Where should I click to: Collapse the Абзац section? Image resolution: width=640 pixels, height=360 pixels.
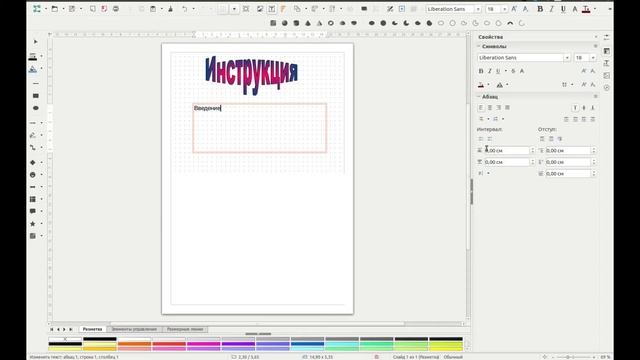479,97
